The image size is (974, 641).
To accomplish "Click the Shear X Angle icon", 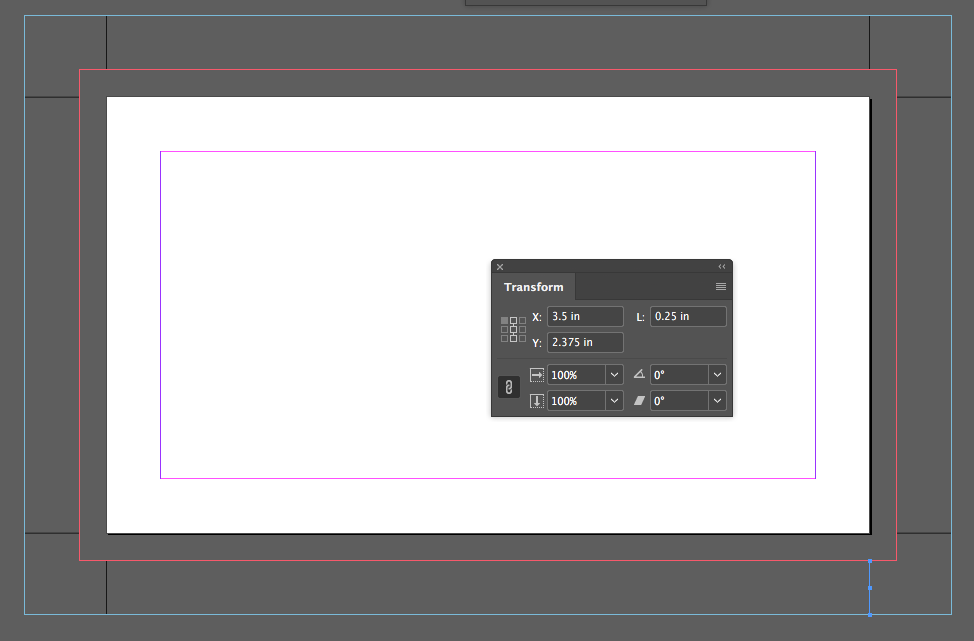I will 639,401.
